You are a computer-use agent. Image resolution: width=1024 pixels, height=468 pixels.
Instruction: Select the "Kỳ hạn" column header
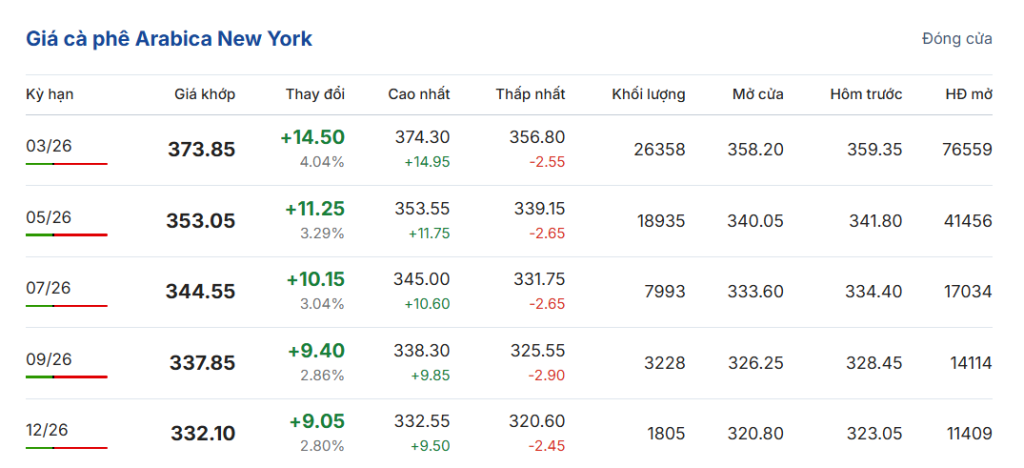pyautogui.click(x=50, y=94)
